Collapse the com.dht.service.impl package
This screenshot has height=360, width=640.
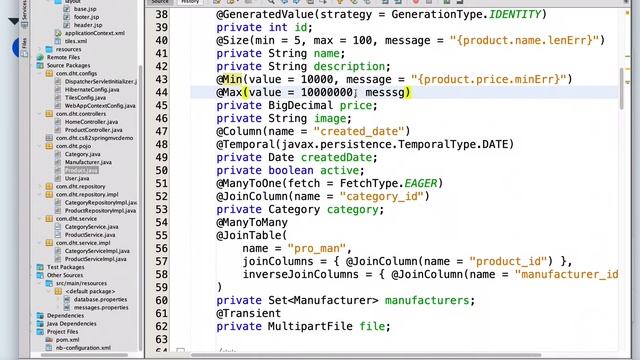click(x=40, y=243)
